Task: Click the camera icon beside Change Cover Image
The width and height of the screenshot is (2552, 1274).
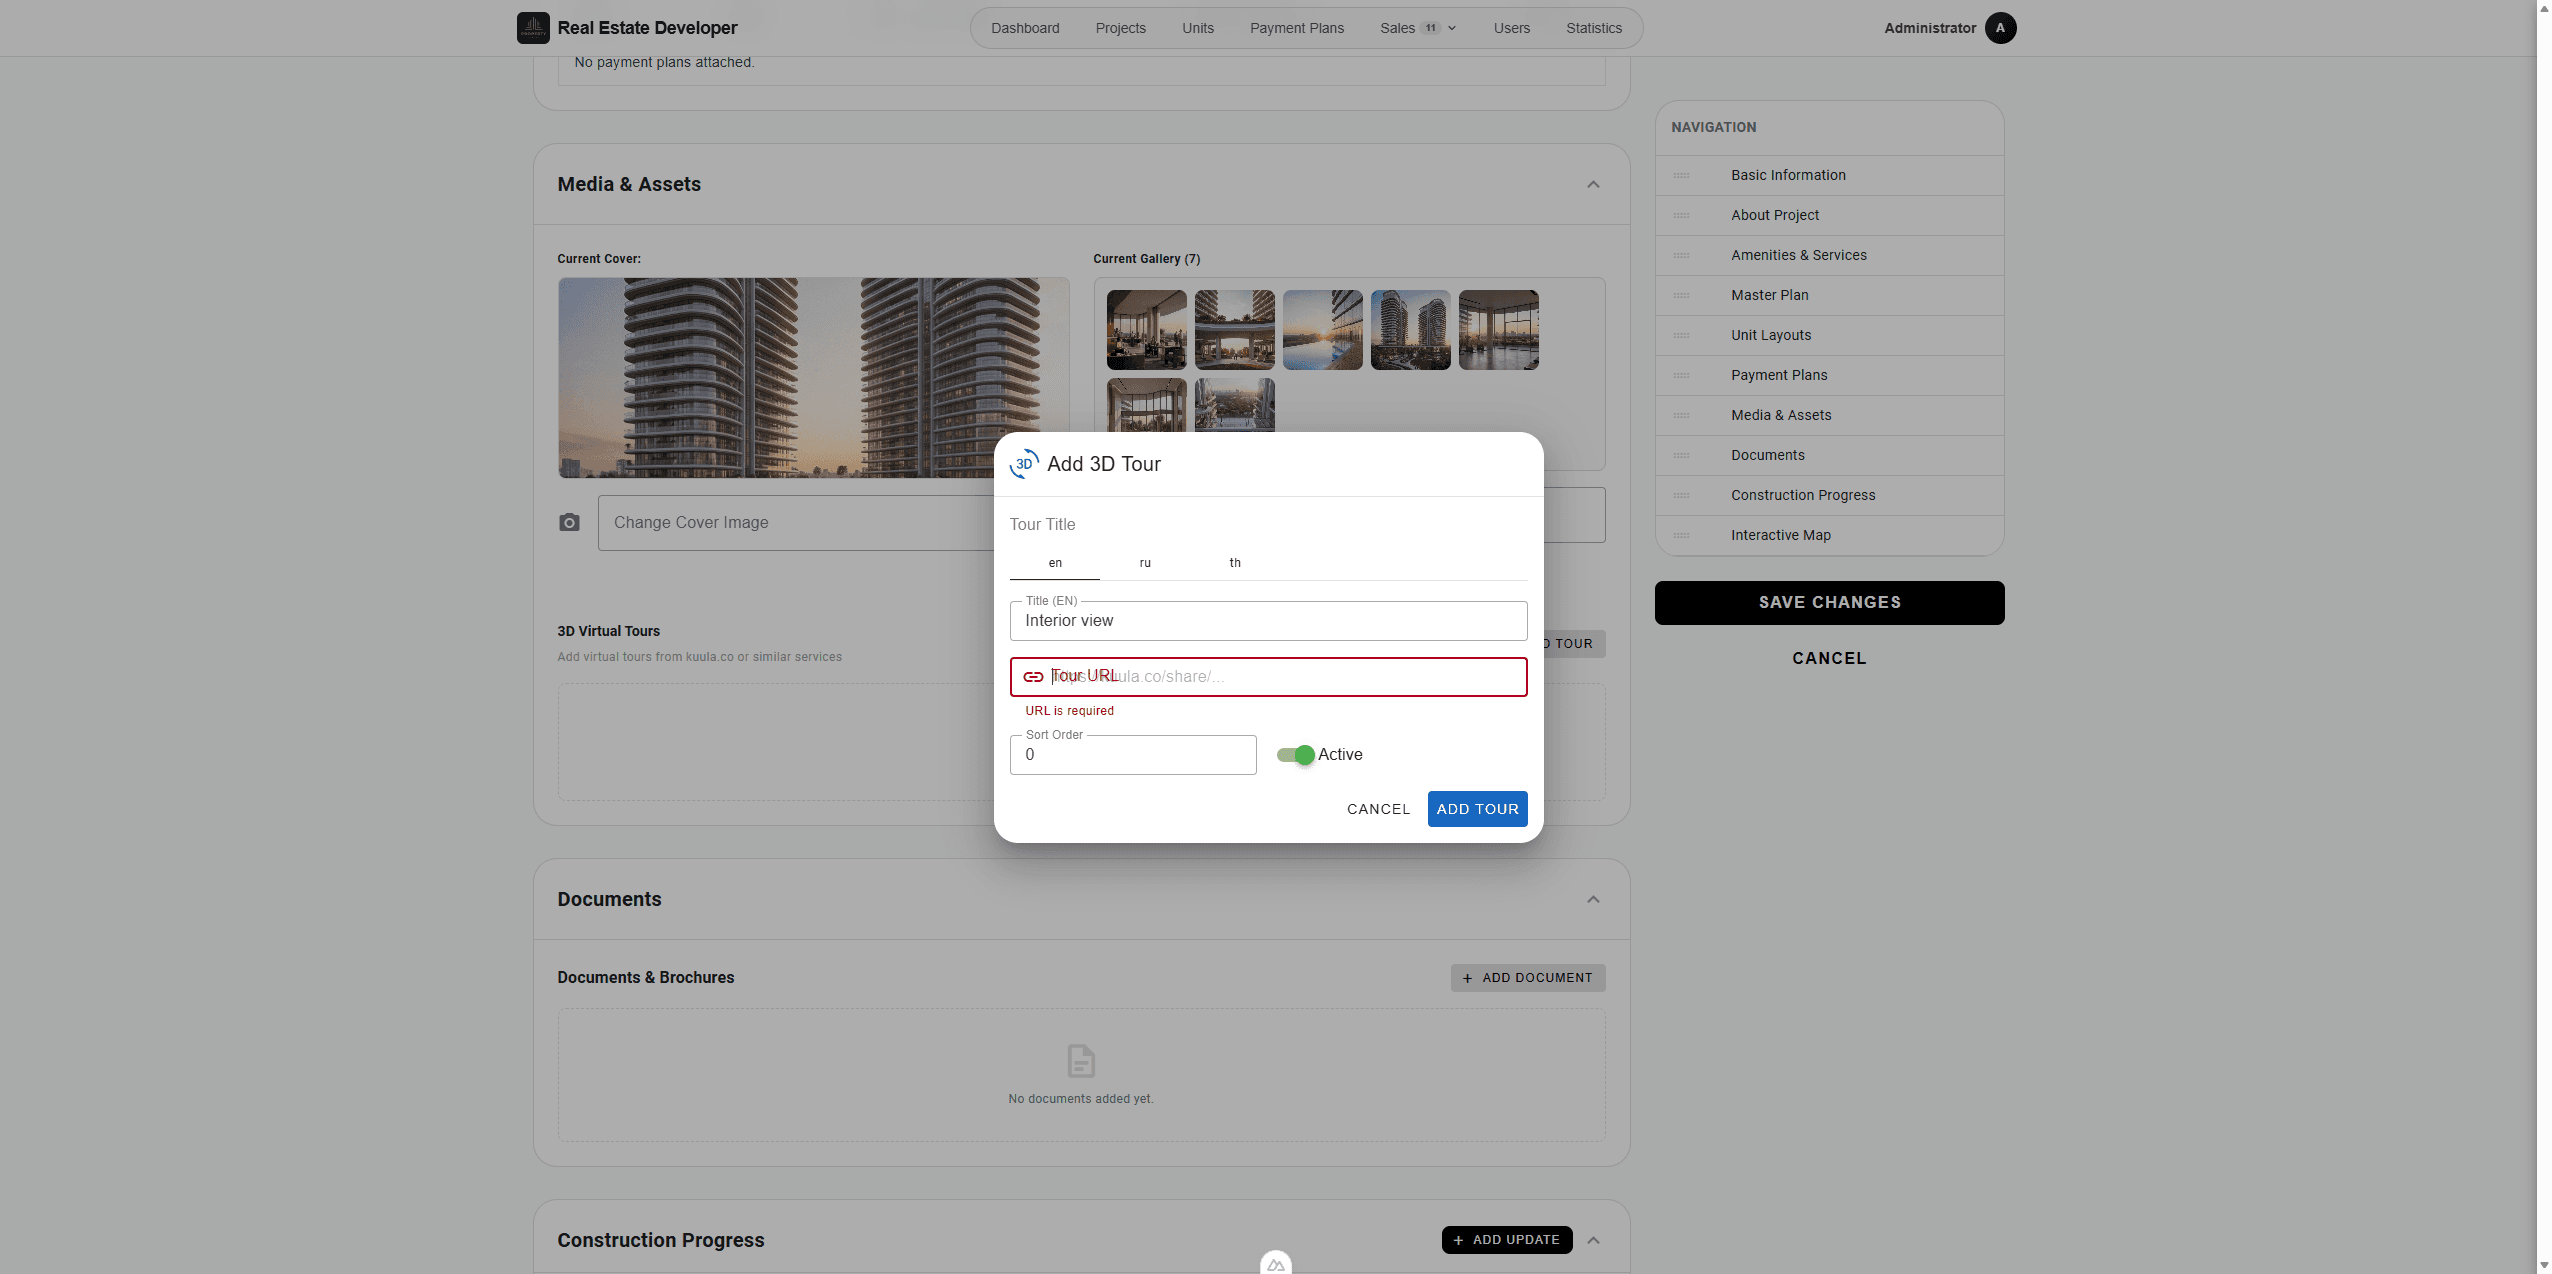Action: (x=569, y=523)
